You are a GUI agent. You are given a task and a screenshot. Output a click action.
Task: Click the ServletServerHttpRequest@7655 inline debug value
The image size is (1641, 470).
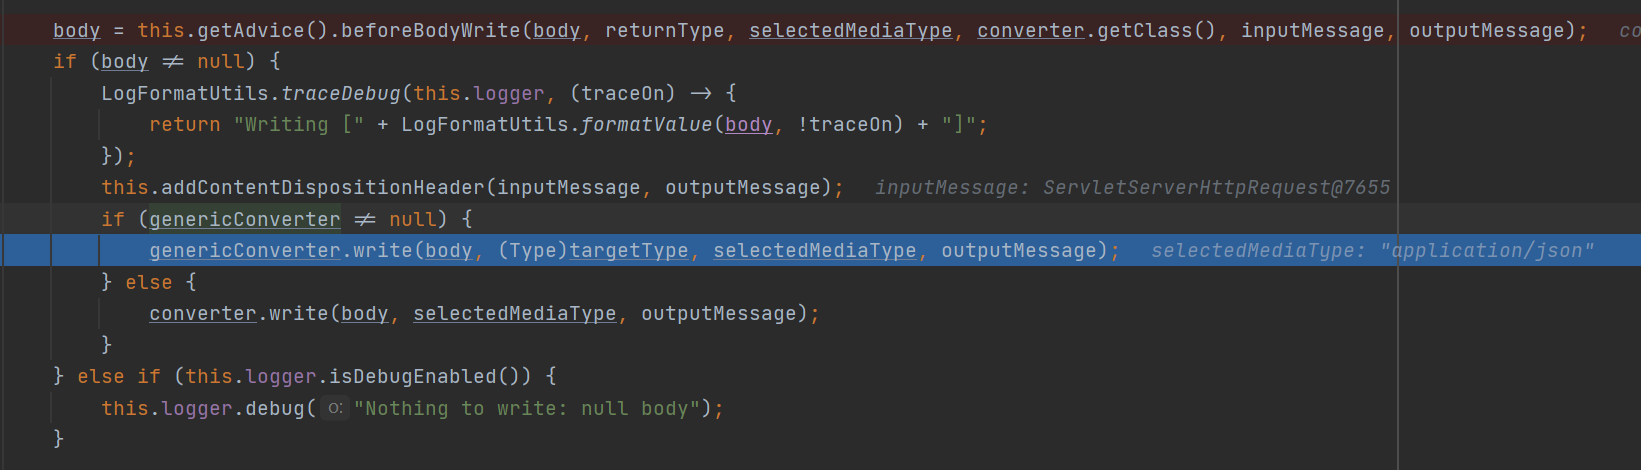pos(1216,187)
